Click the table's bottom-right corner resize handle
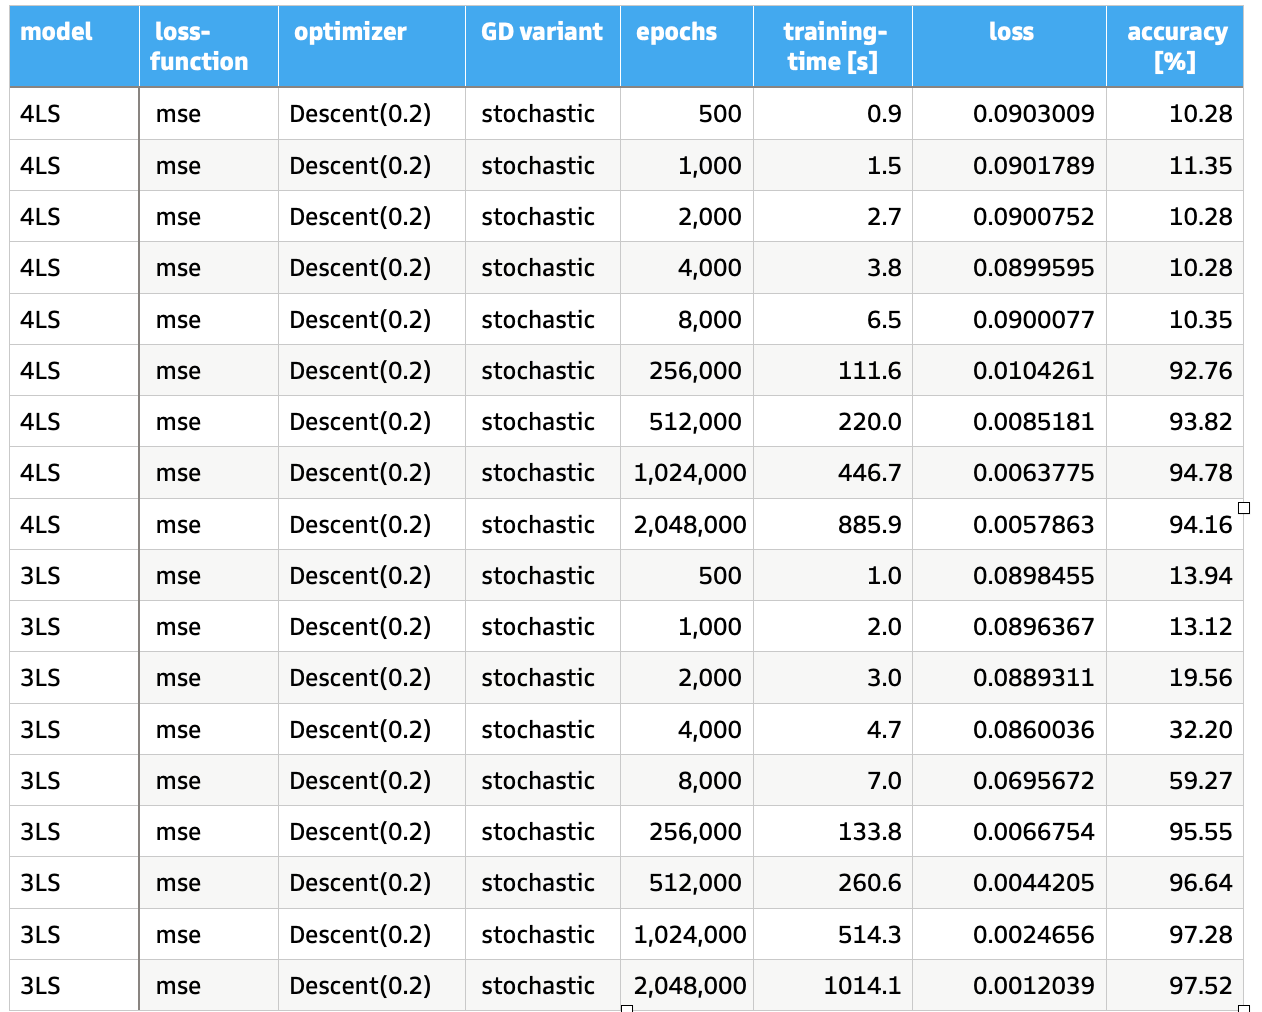Screen dimensions: 1262x1012 click(1244, 1008)
